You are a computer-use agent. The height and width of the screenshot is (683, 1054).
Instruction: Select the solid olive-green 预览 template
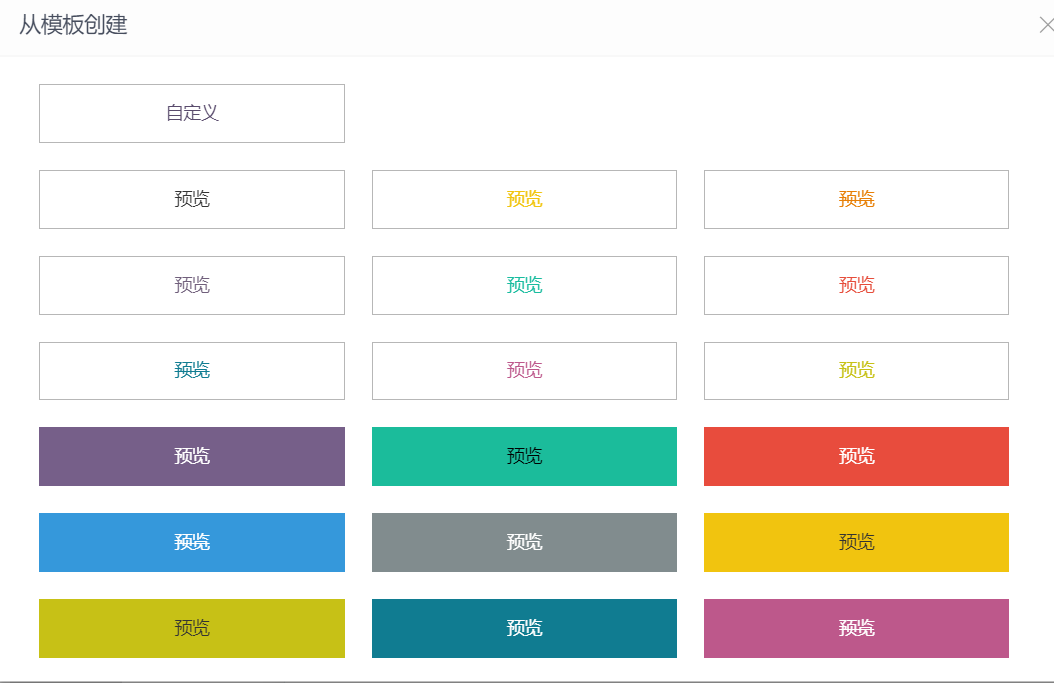pos(192,628)
